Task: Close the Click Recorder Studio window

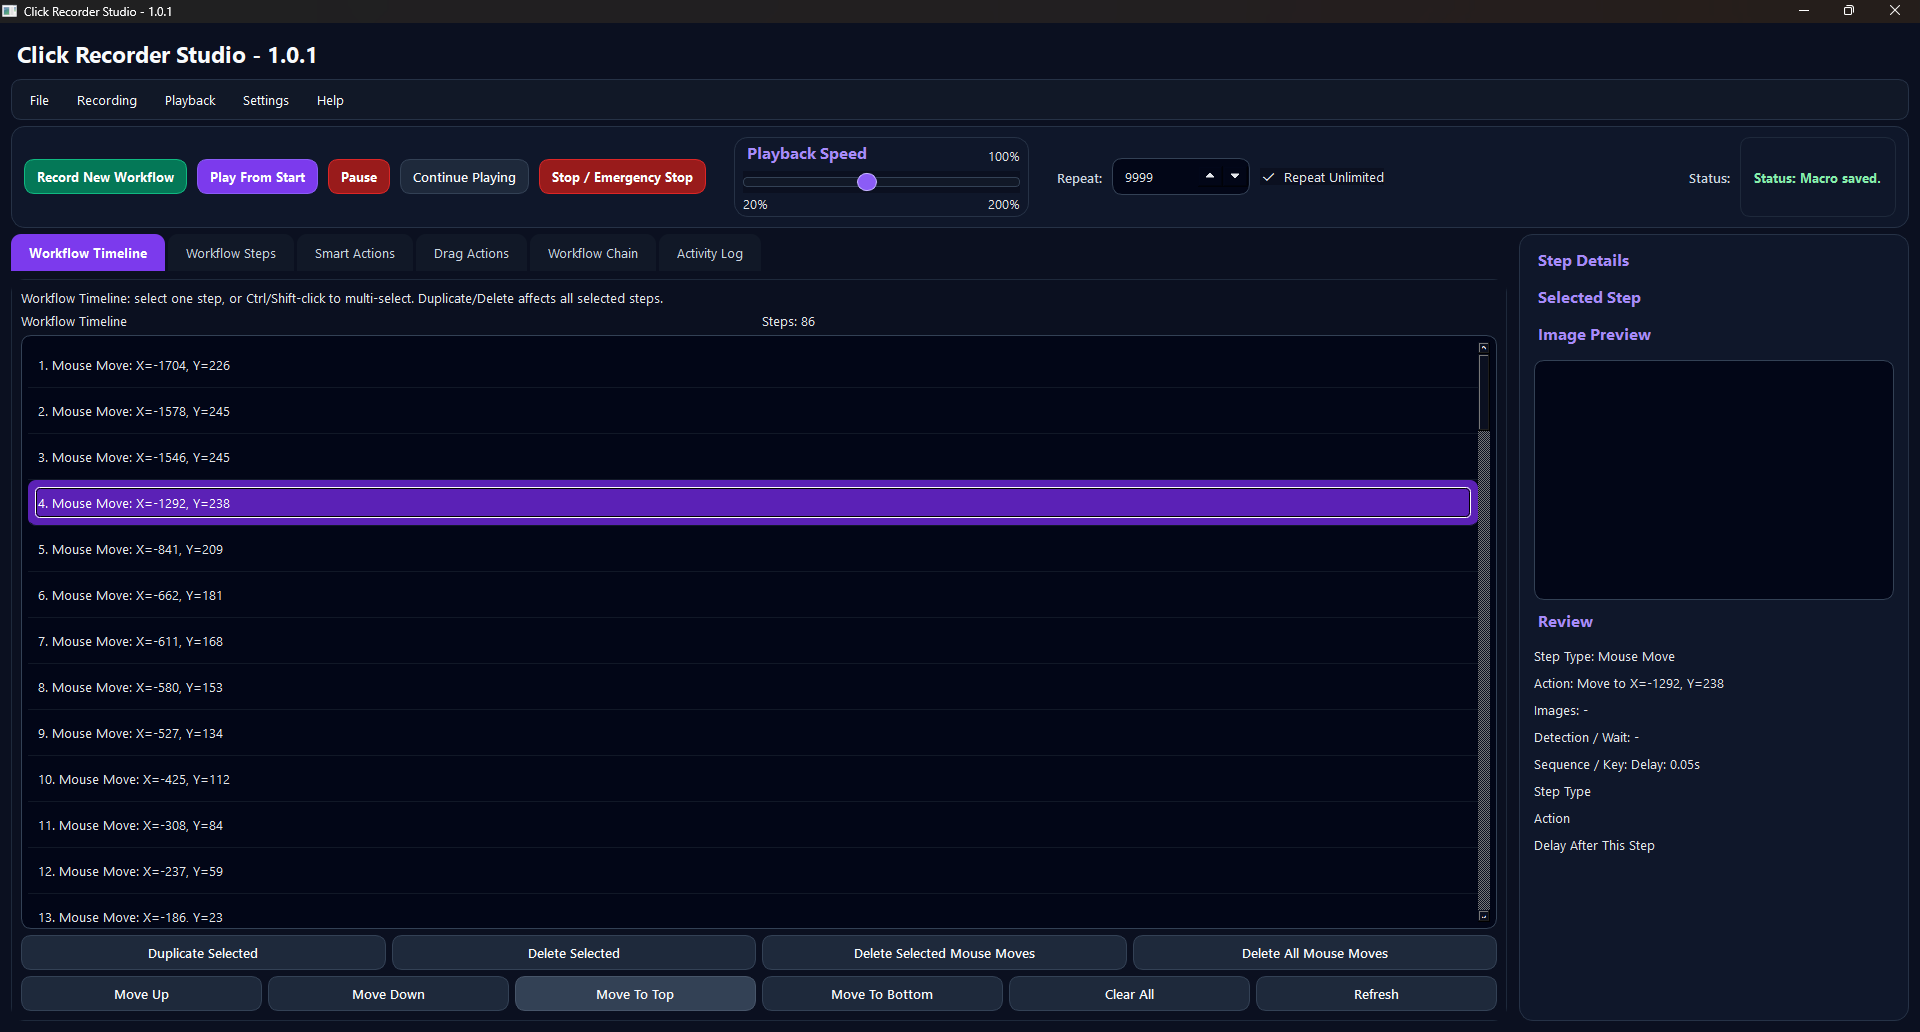Action: click(1895, 11)
